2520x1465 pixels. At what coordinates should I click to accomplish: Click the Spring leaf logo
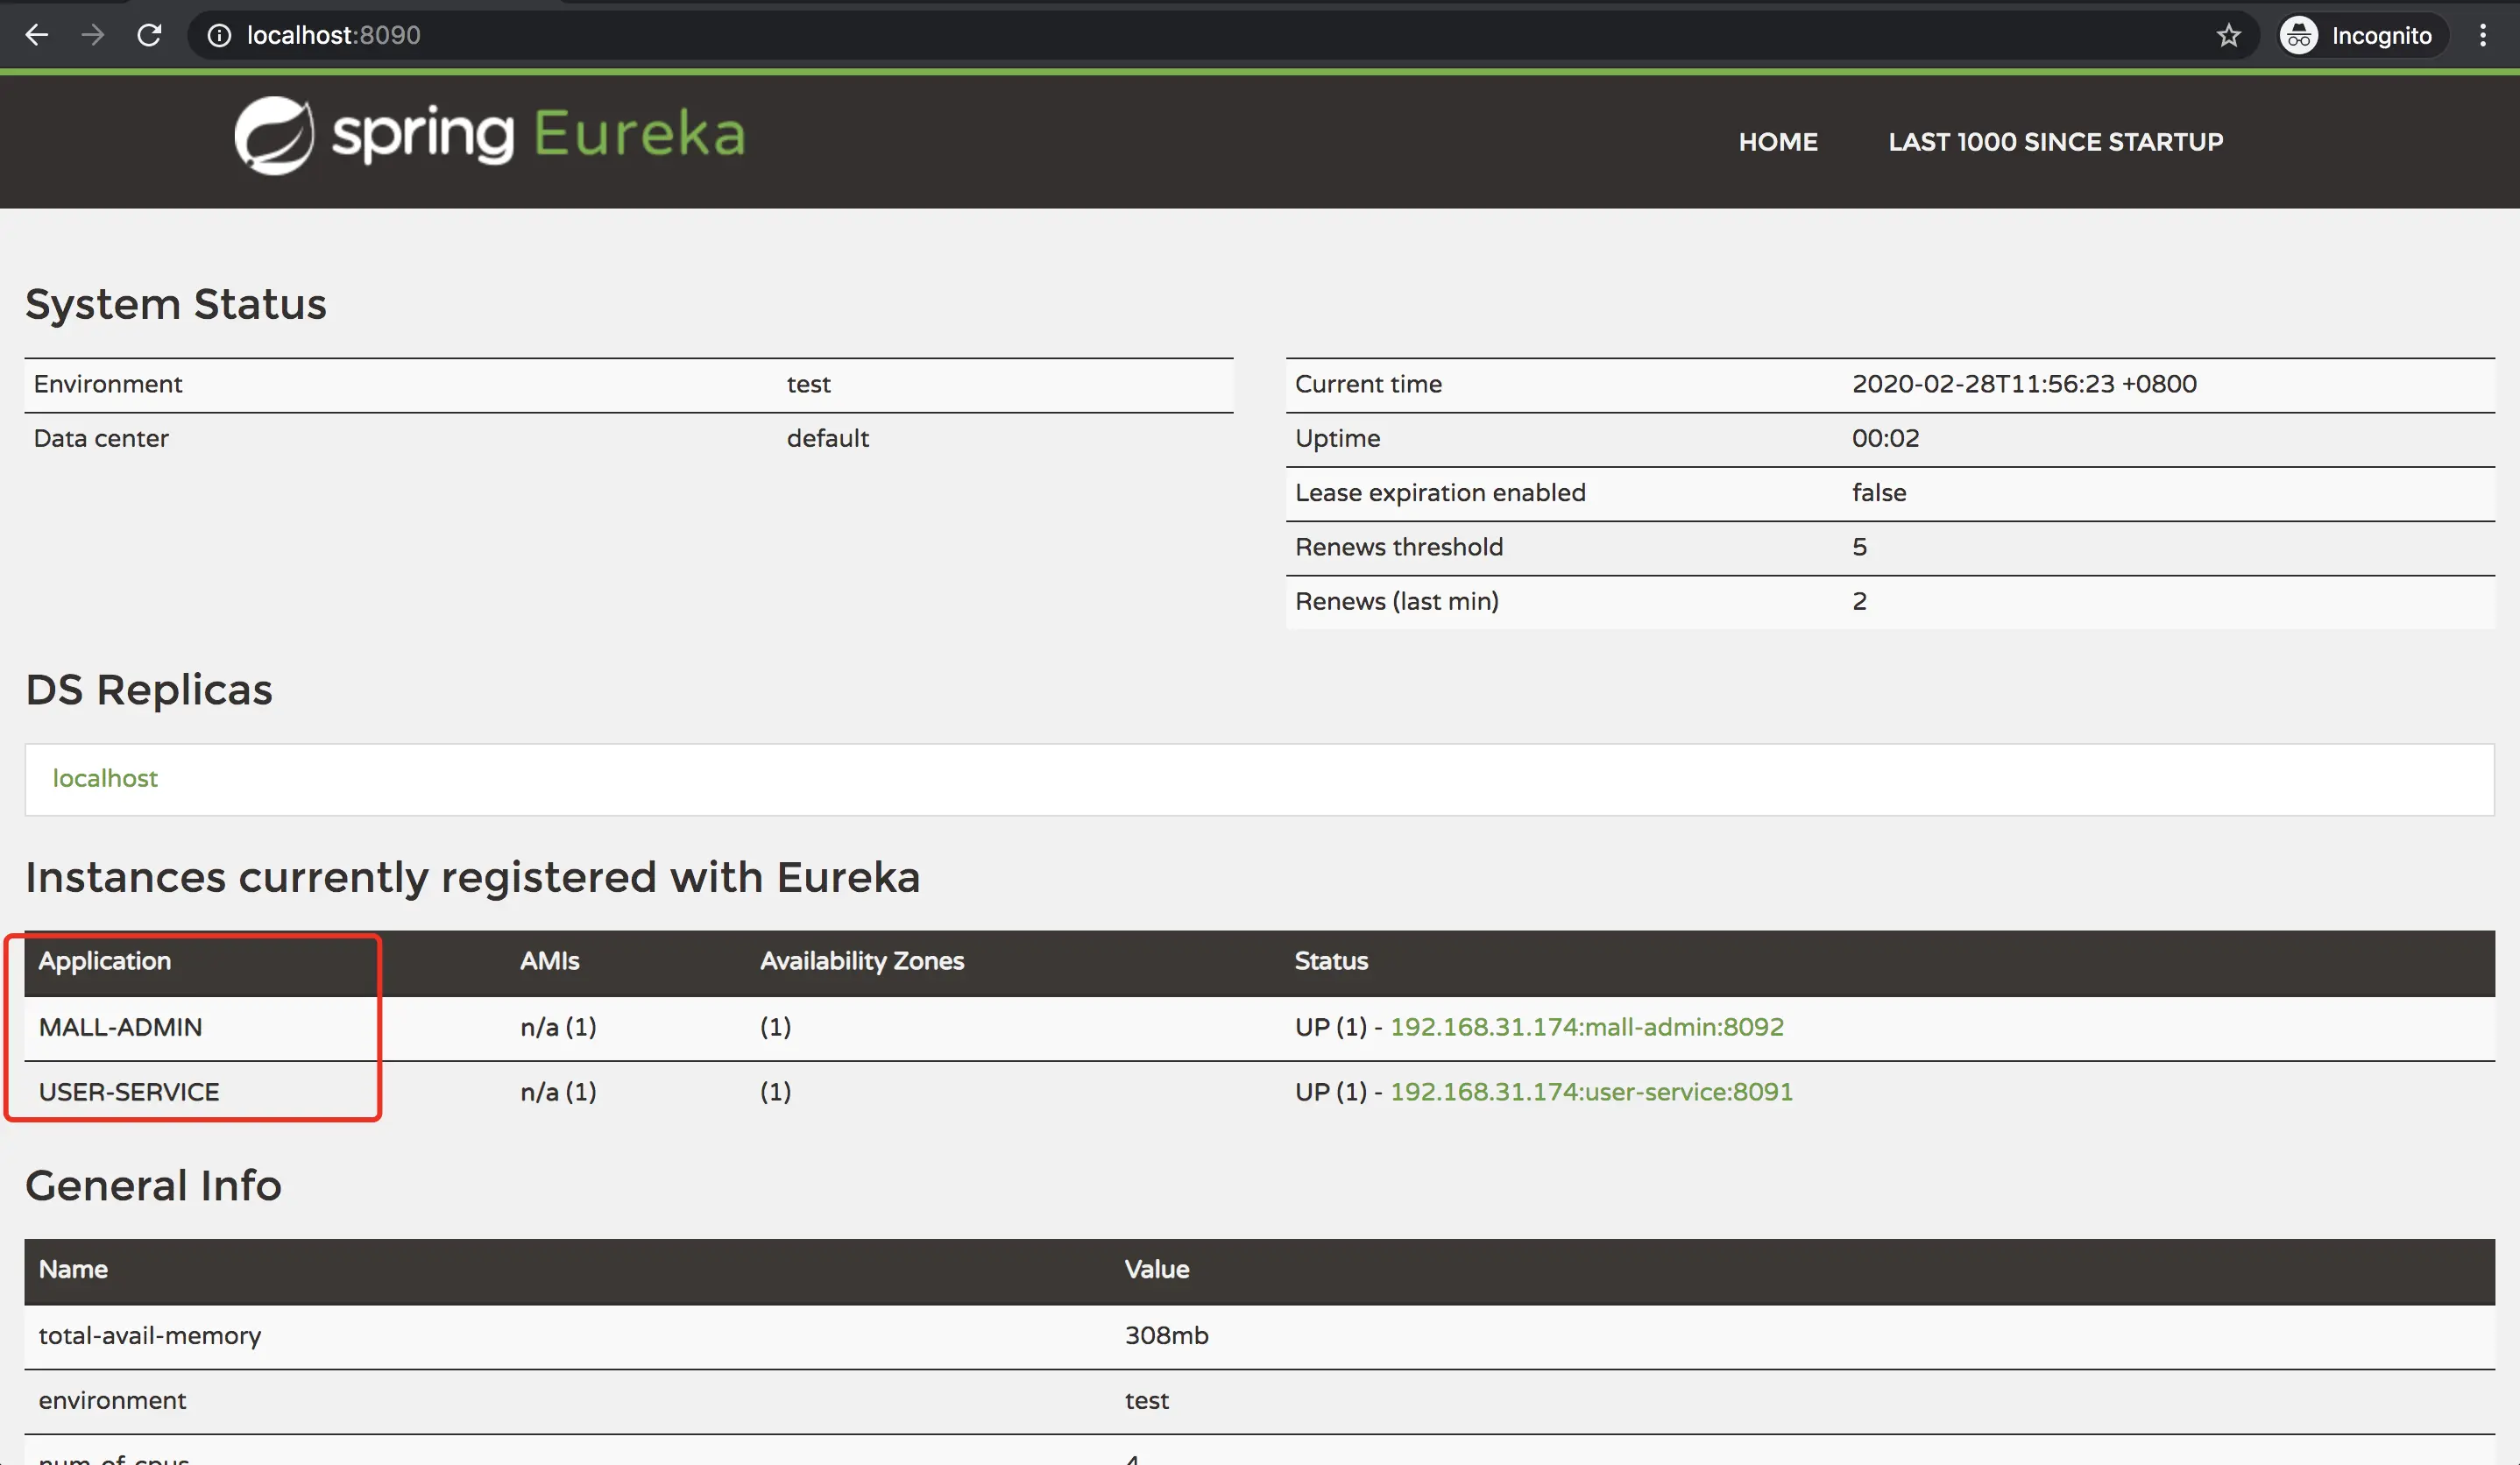(x=273, y=135)
